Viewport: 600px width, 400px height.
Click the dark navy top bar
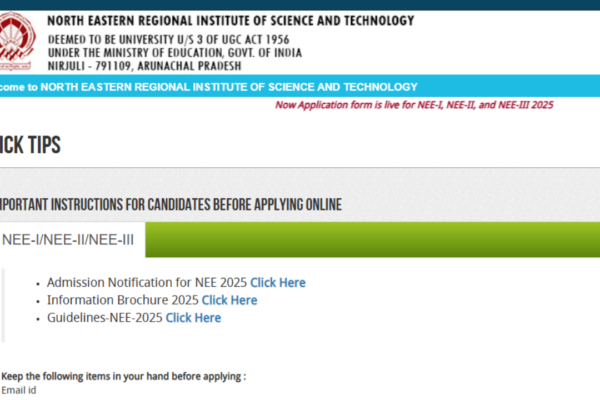(300, 5)
